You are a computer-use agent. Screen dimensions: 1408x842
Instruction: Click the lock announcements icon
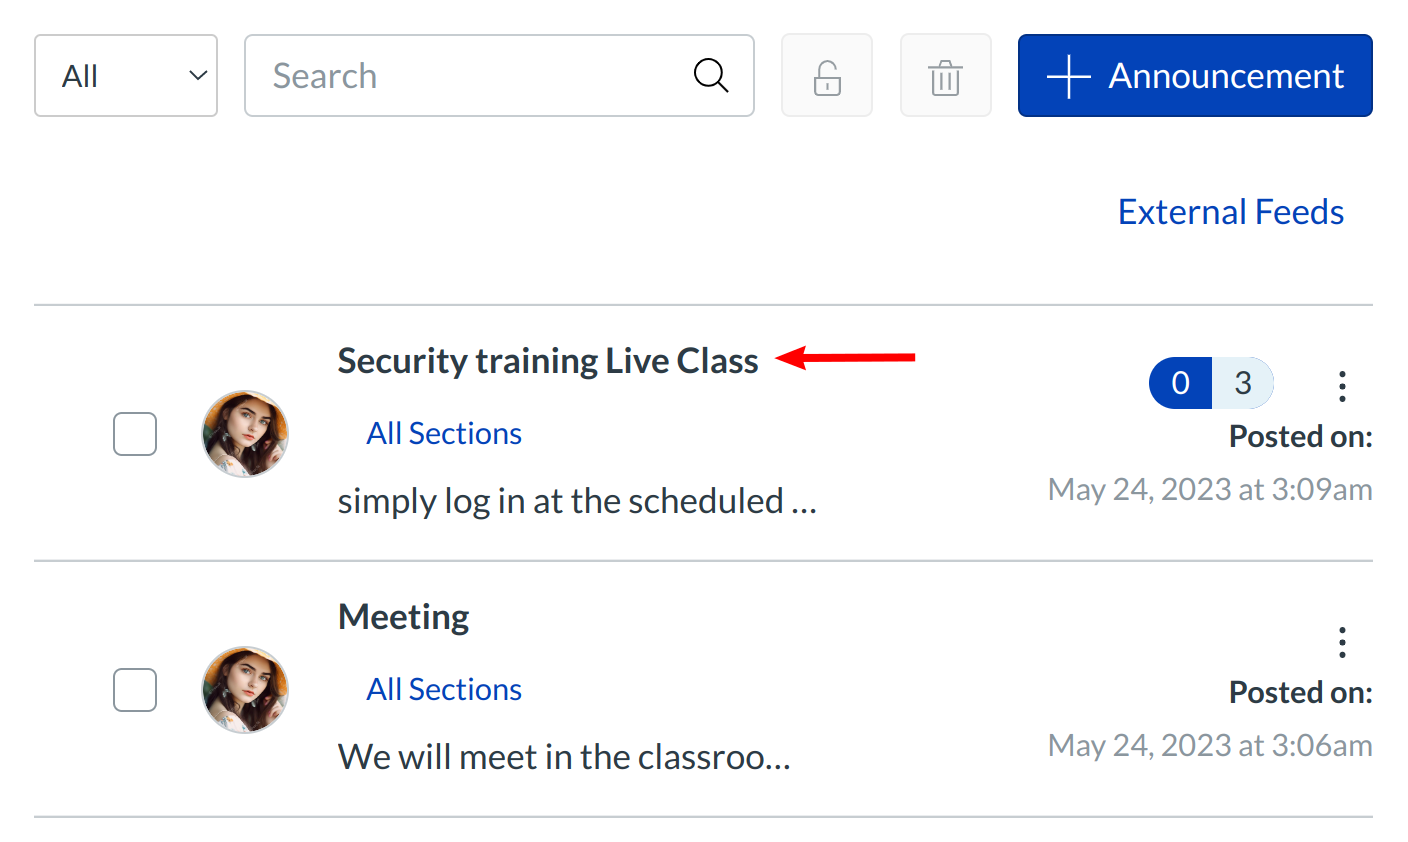827,76
